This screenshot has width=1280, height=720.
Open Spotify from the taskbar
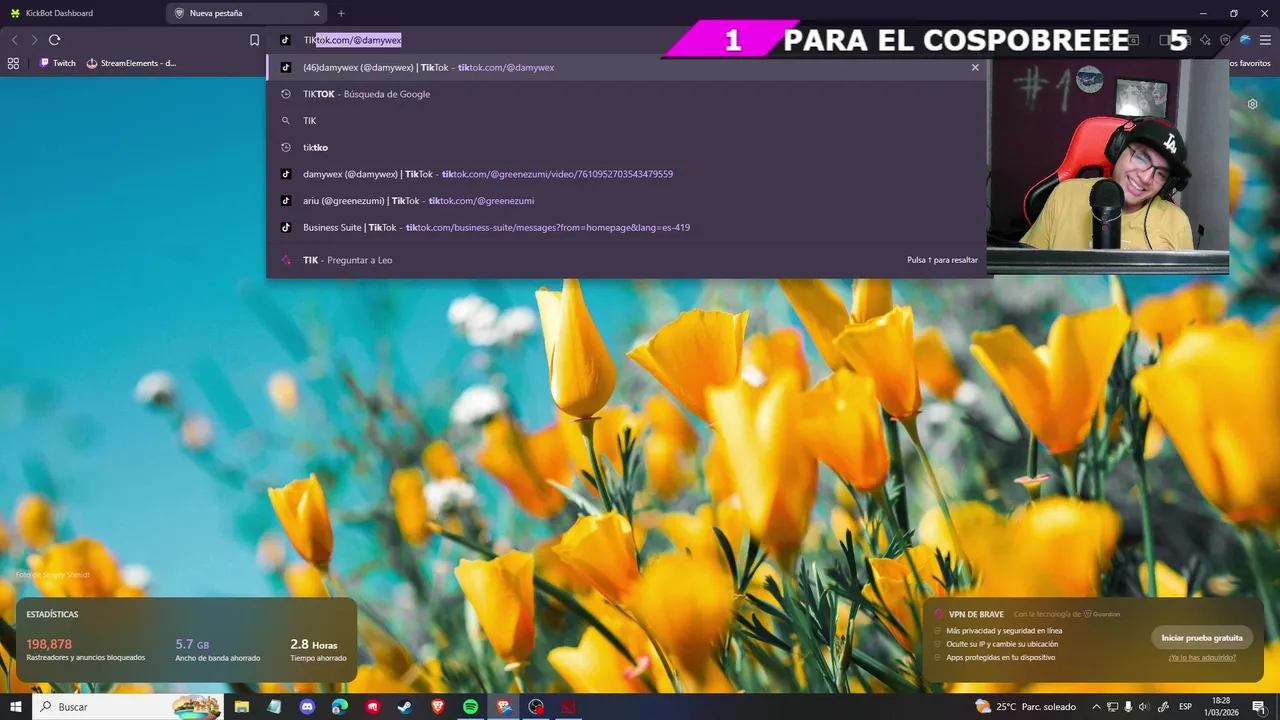pyautogui.click(x=471, y=706)
